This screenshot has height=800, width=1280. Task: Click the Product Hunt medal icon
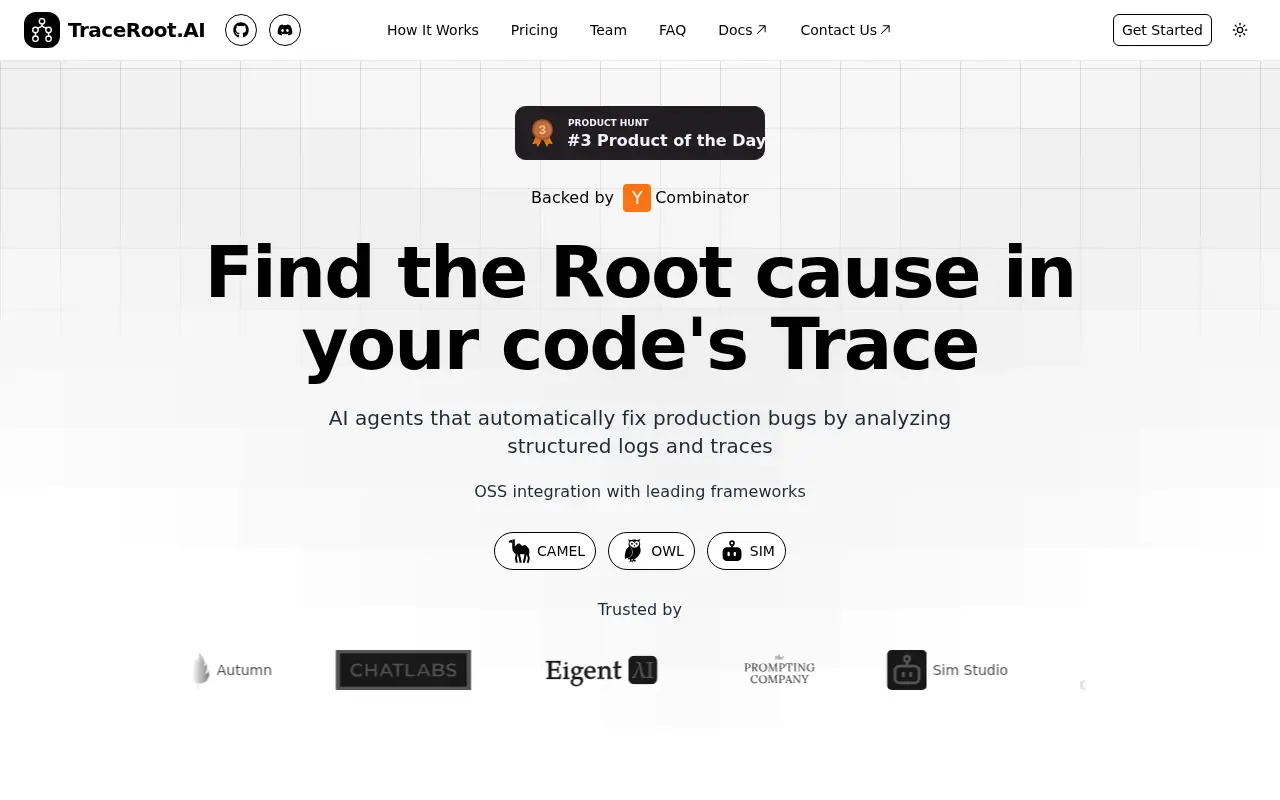(542, 132)
